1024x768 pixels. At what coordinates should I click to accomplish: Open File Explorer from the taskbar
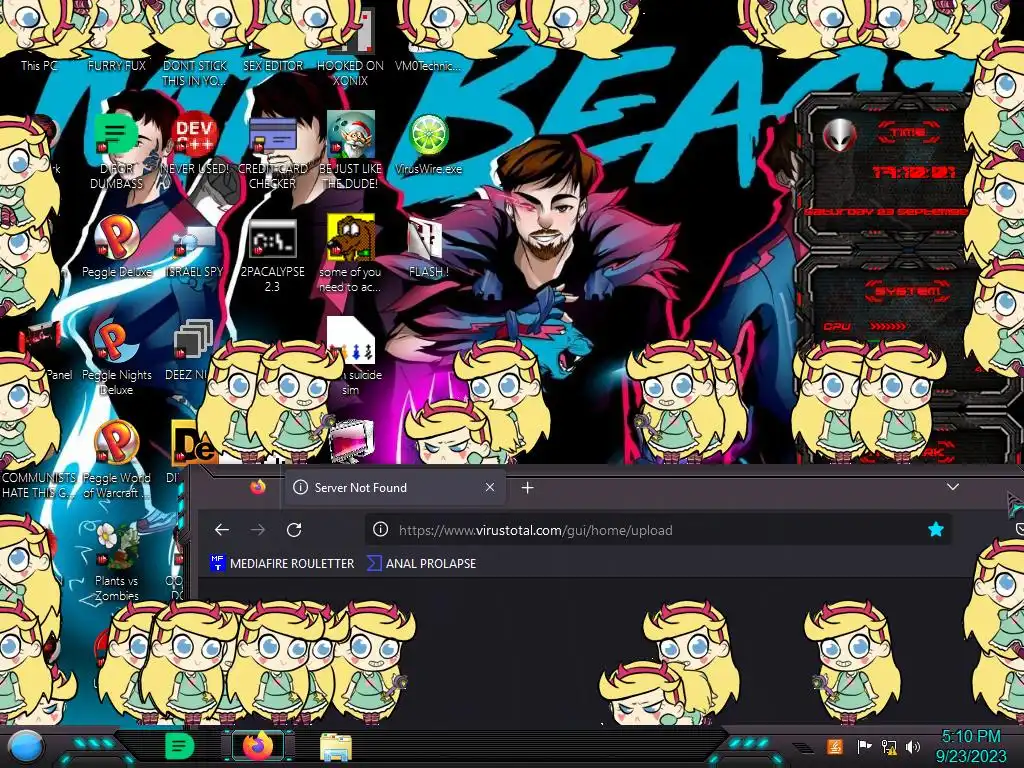[336, 748]
